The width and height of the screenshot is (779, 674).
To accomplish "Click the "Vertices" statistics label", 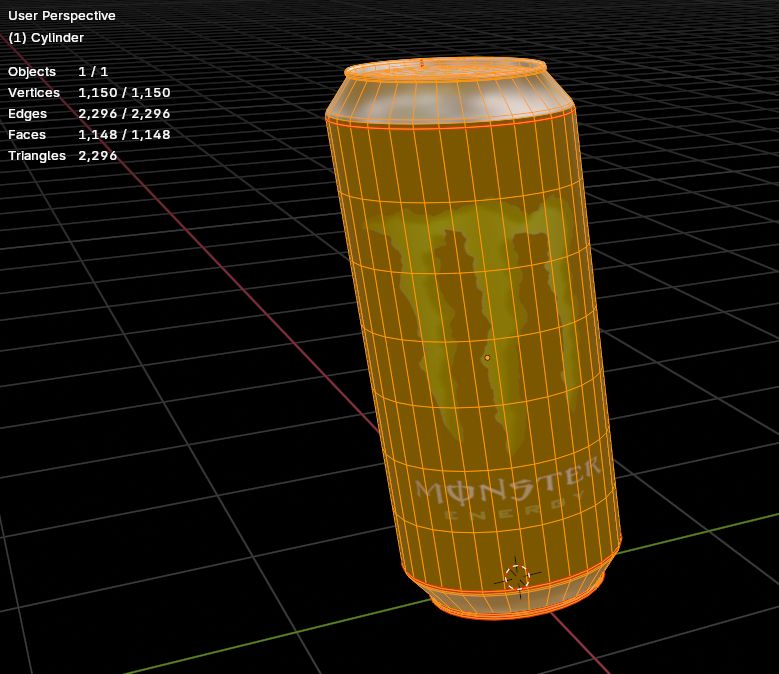I will 34,92.
